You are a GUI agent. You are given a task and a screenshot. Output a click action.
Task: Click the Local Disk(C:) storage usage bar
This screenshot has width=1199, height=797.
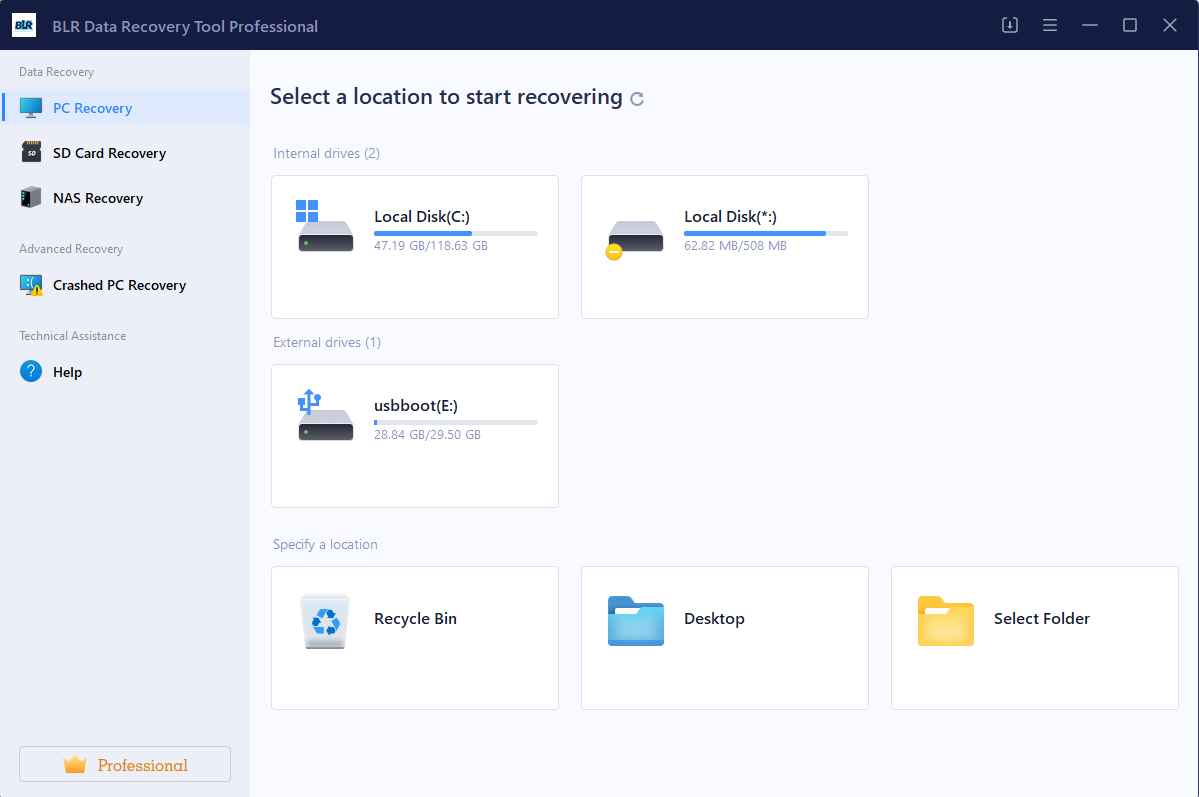(x=456, y=232)
